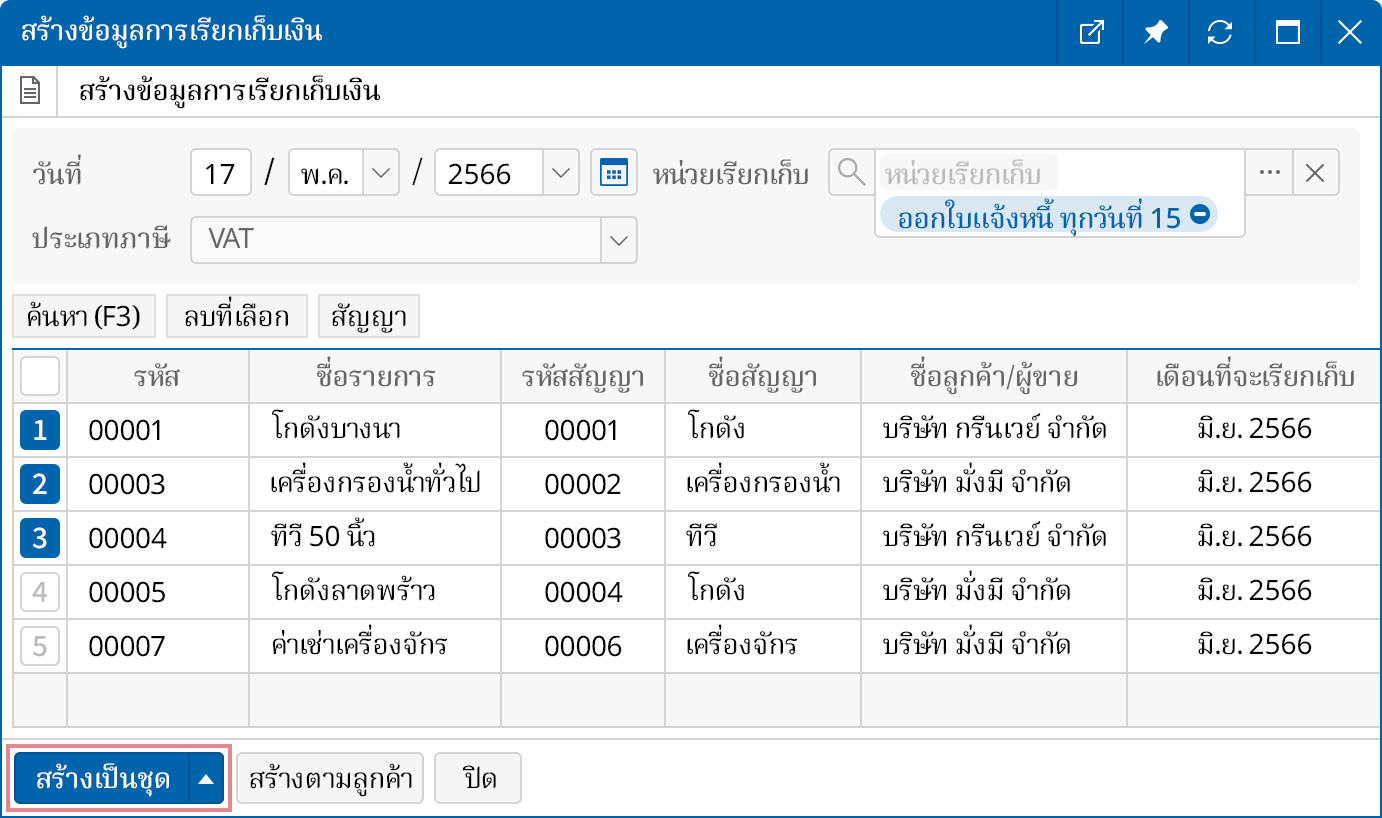Select row 5 ค่าเช่าเครื่องจักร

(x=38, y=646)
